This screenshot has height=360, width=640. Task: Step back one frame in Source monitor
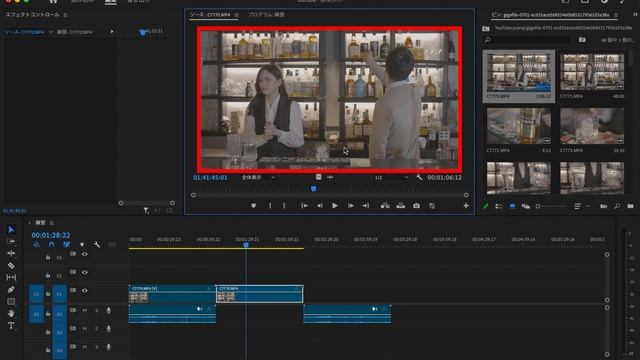pyautogui.click(x=320, y=206)
